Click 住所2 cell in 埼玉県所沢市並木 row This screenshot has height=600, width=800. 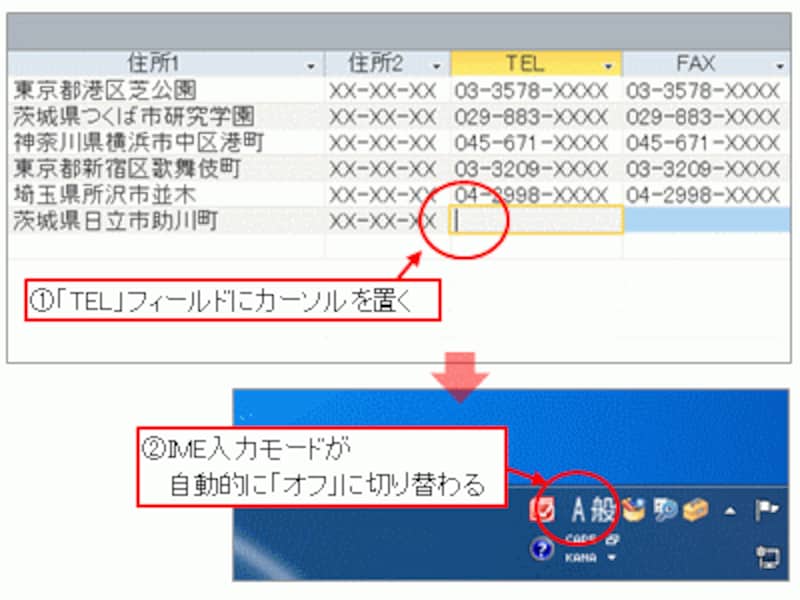tap(388, 194)
